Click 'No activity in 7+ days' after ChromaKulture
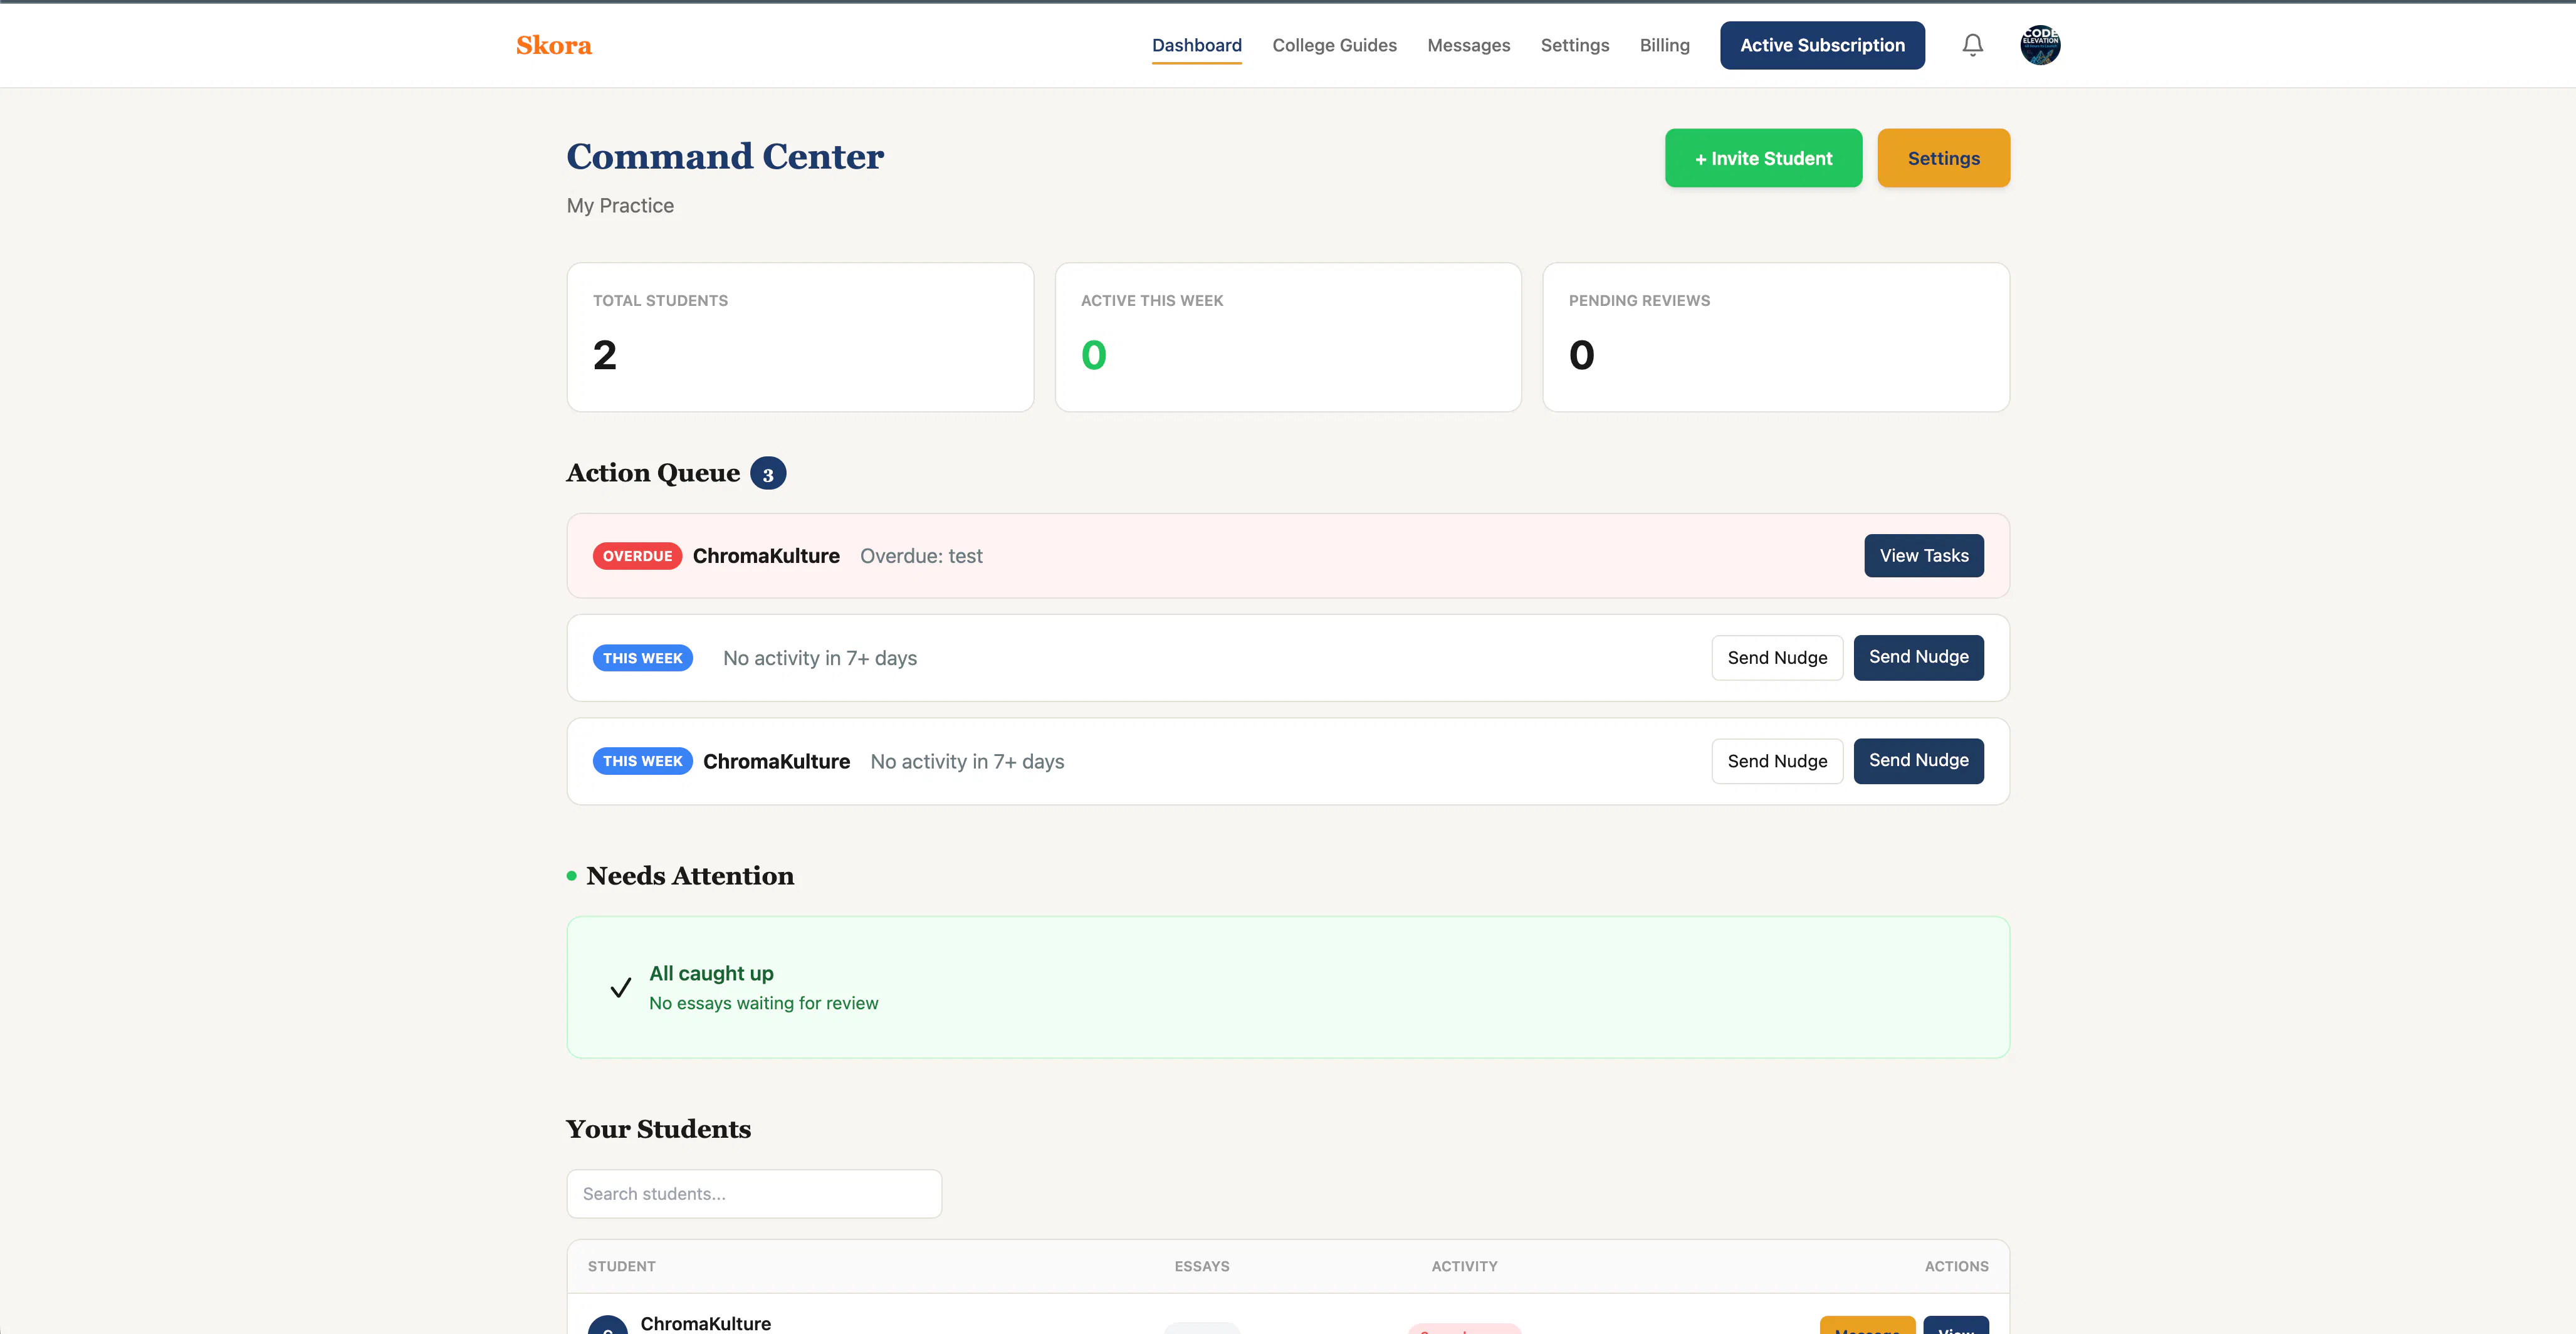The width and height of the screenshot is (2576, 1334). (967, 761)
